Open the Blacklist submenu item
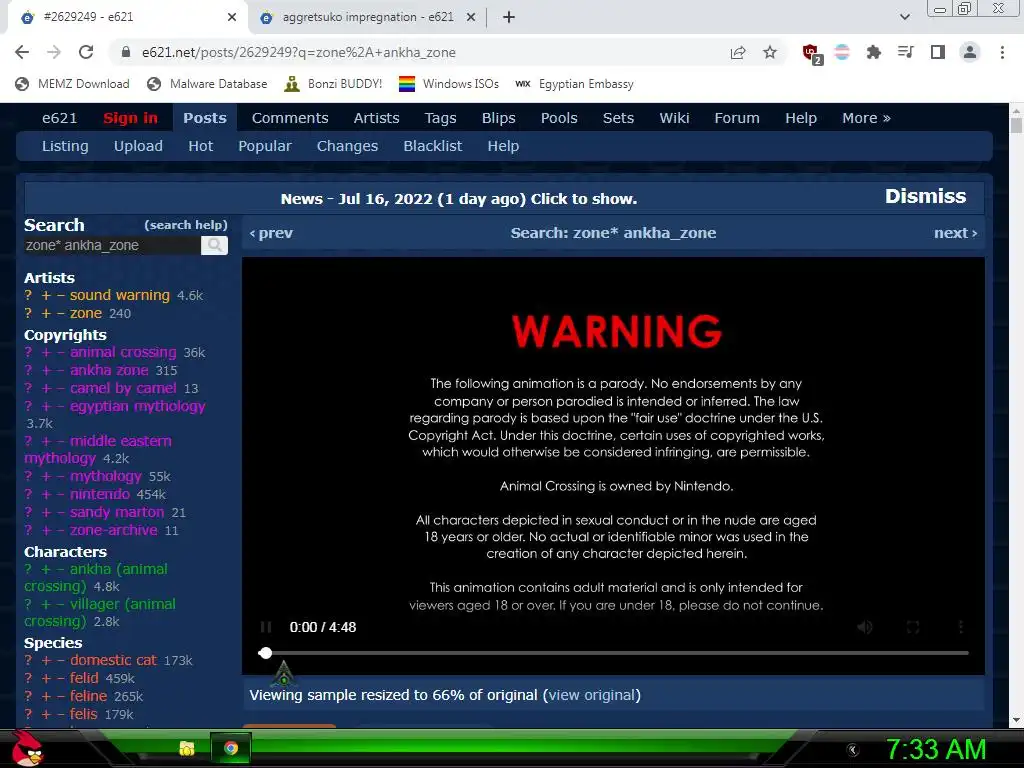This screenshot has width=1024, height=768. coord(432,146)
